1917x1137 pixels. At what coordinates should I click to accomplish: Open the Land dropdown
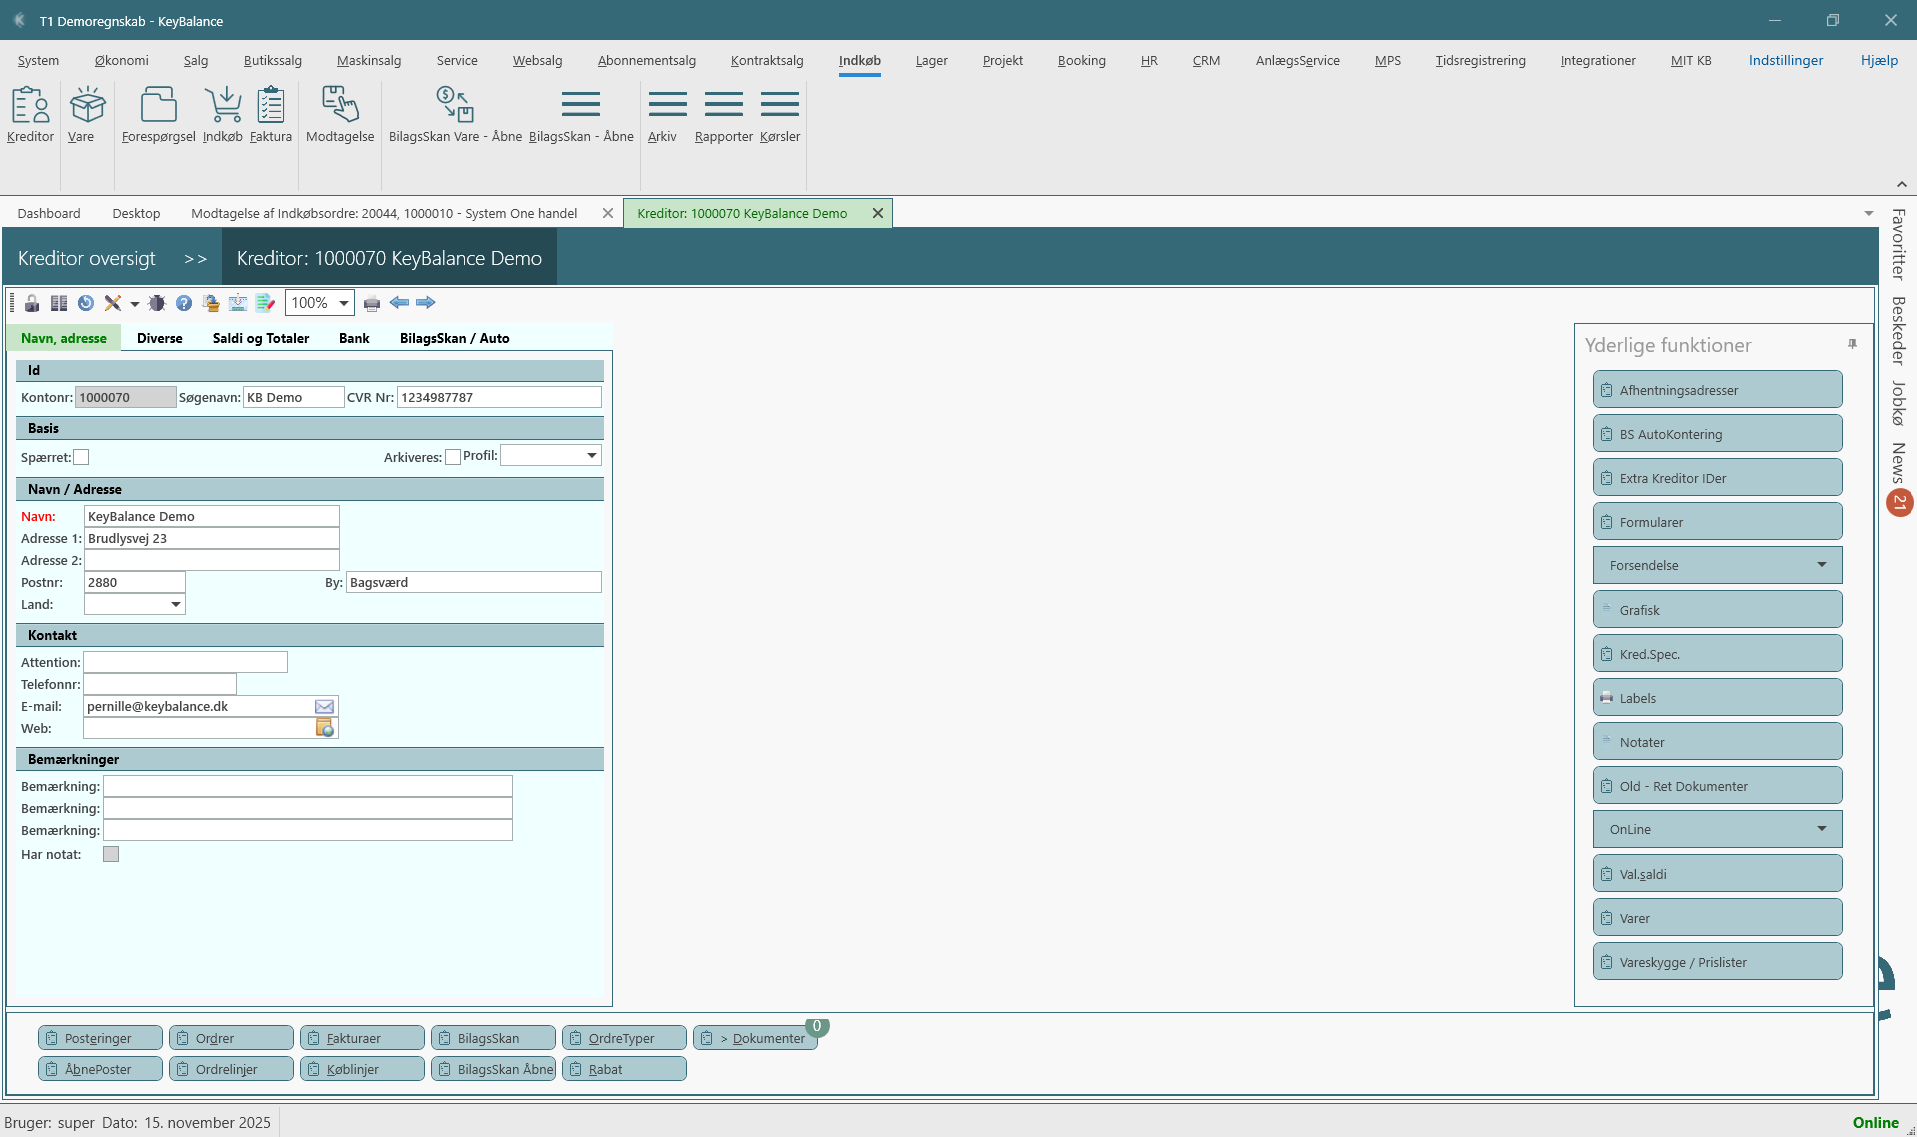point(175,604)
